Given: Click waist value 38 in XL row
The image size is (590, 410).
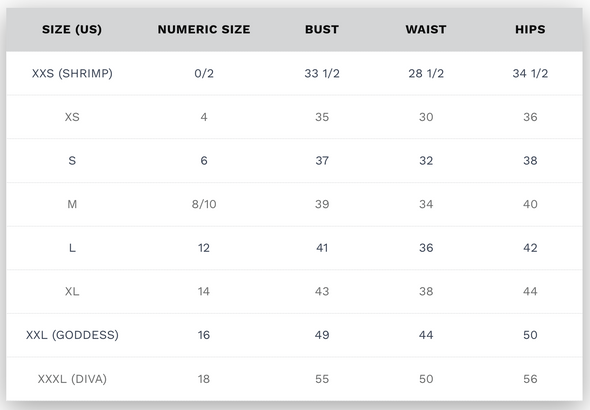Looking at the screenshot, I should (426, 292).
